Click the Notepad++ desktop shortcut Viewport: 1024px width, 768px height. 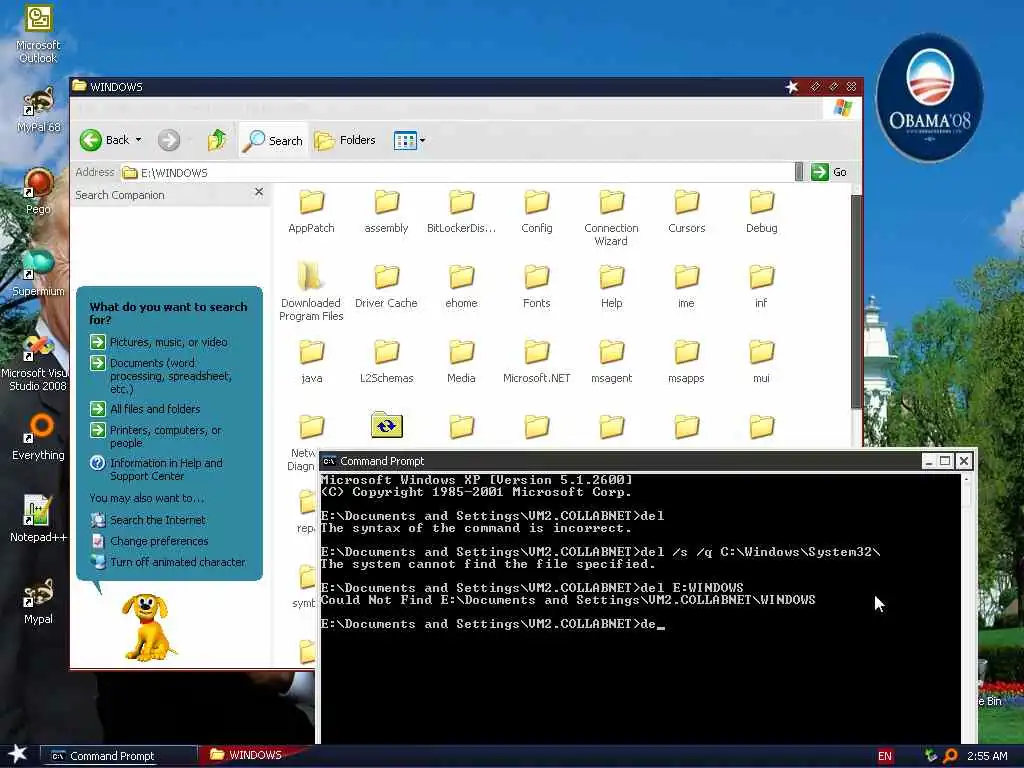coord(38,519)
